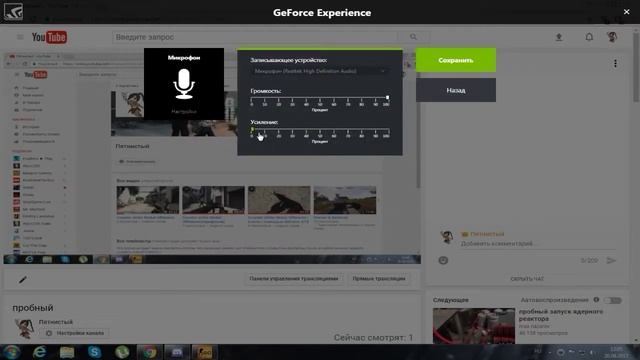This screenshot has height=360, width=640.
Task: Click the 'пробный запуск ядерного реактора' title
Action: coord(560,315)
